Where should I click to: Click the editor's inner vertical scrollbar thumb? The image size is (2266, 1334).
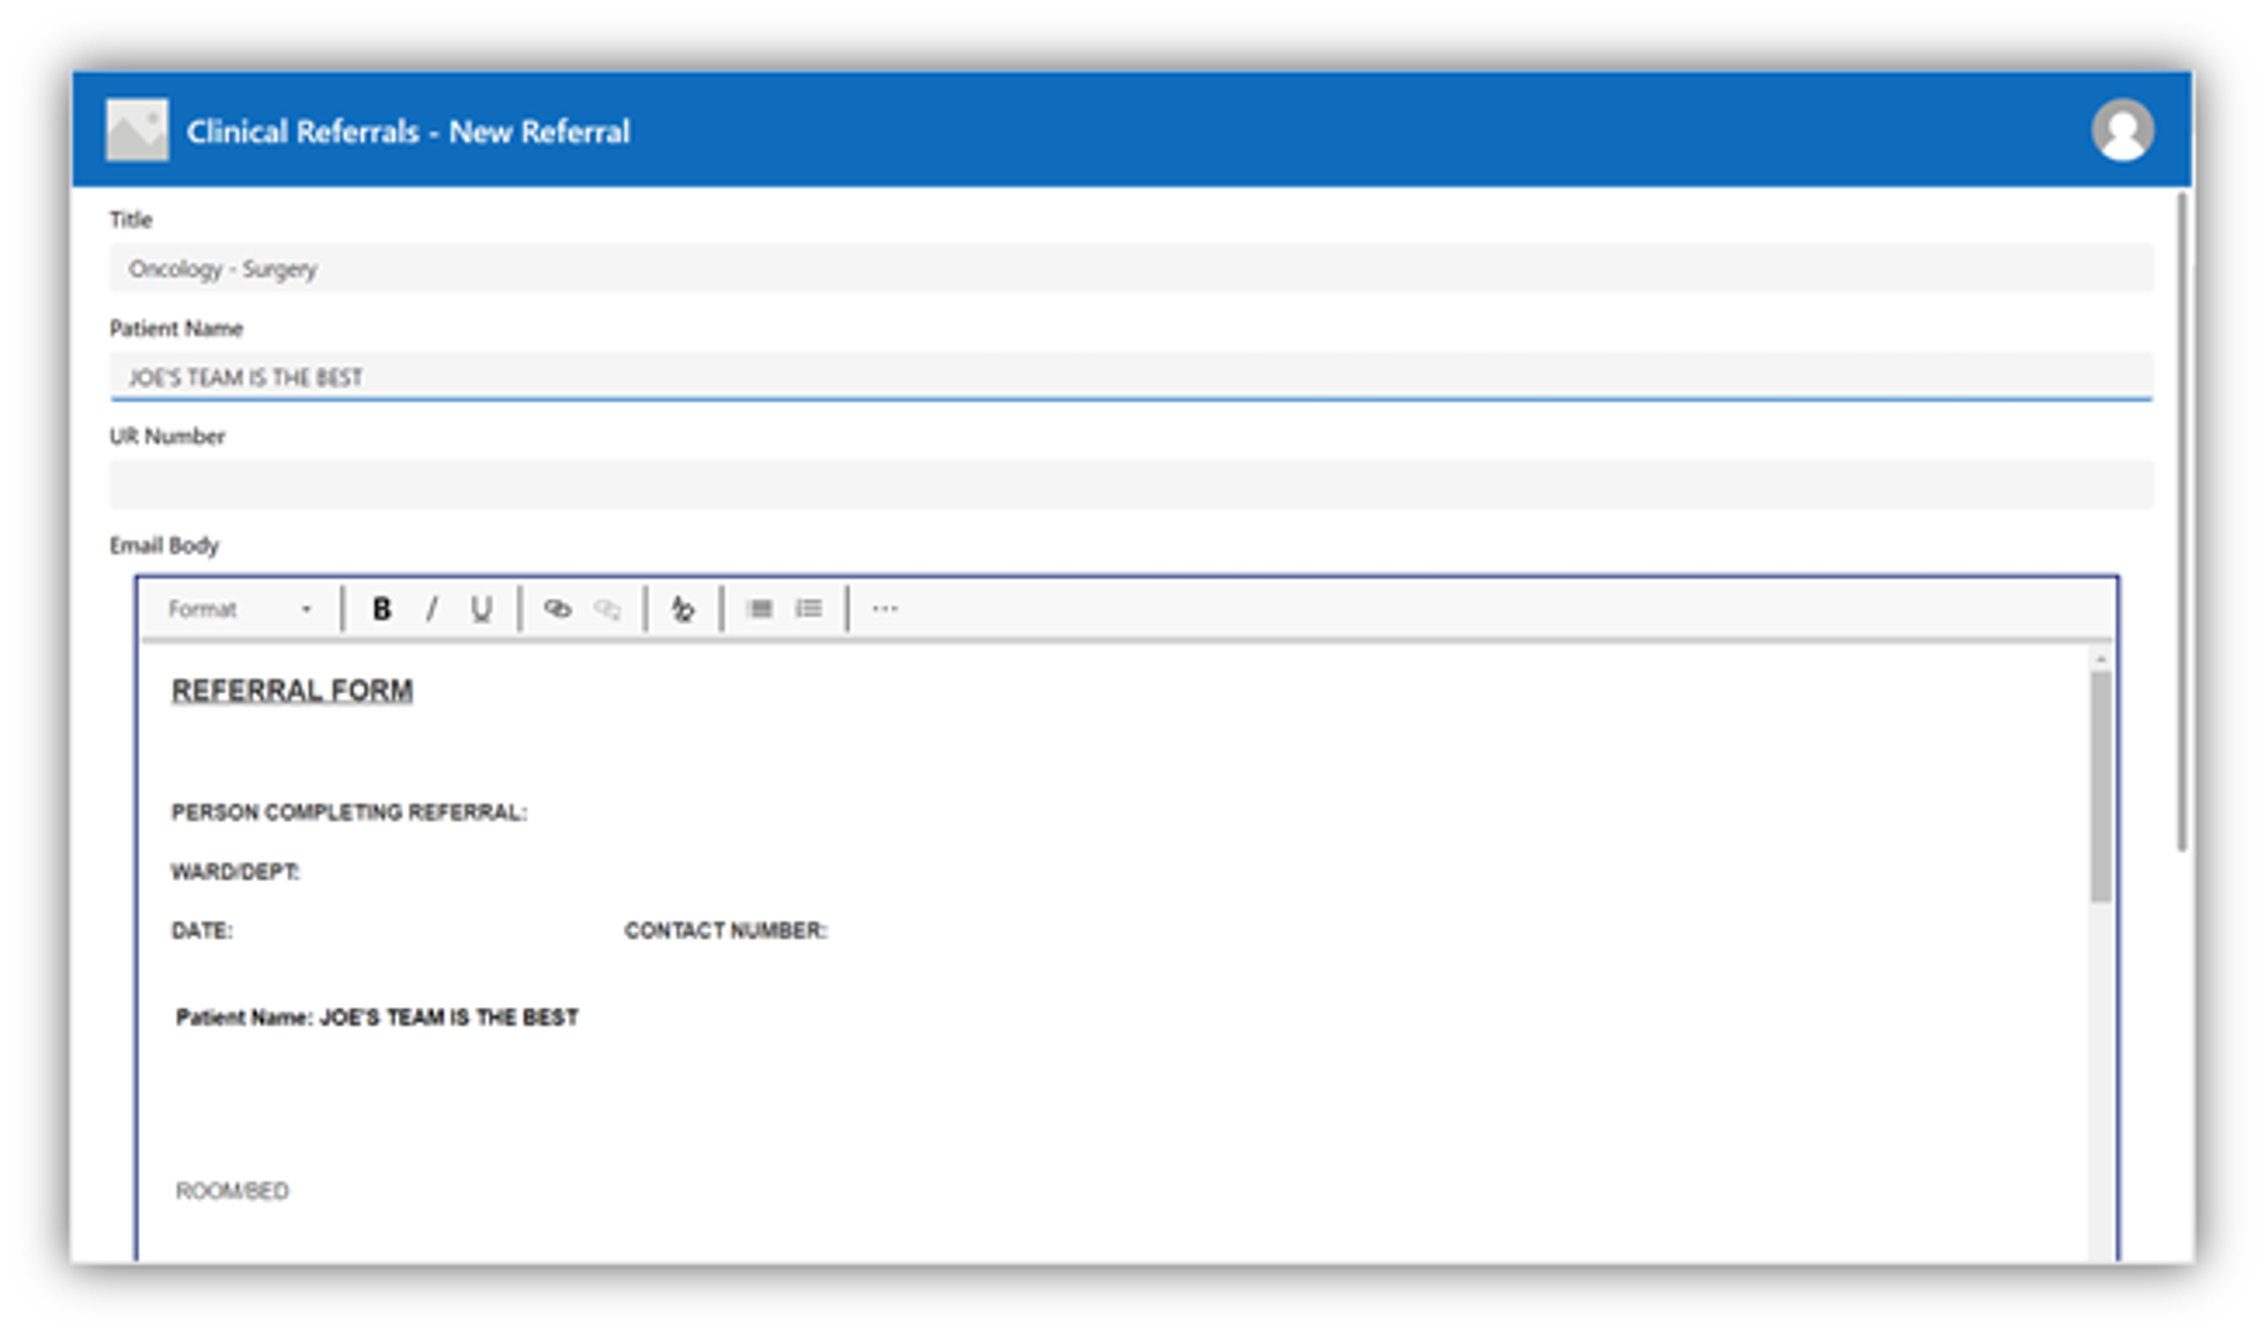coord(2100,785)
